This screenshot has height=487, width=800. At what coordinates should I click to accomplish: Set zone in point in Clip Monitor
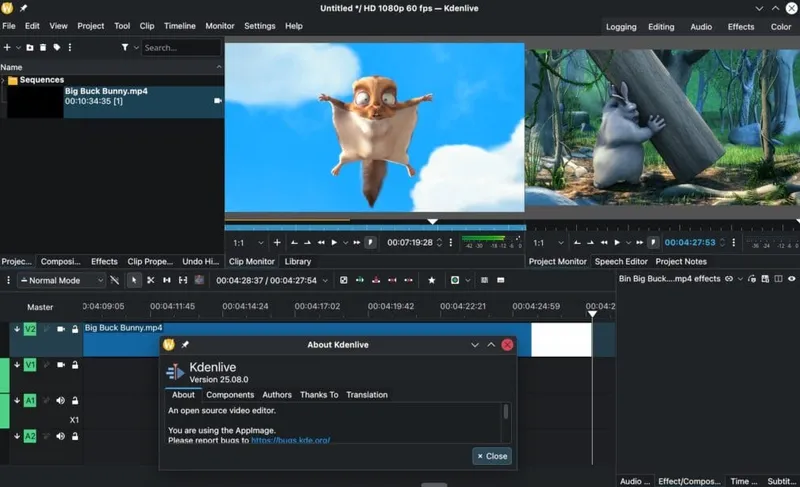294,243
